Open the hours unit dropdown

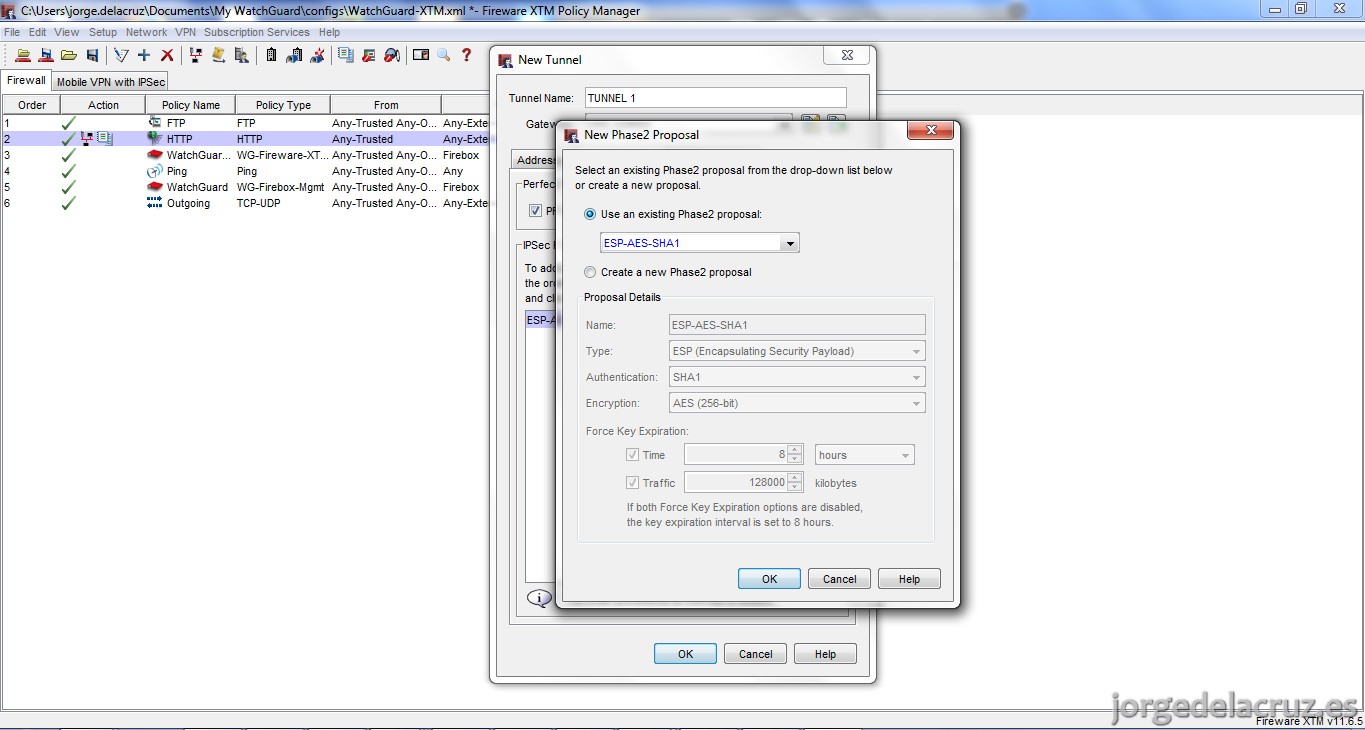[x=865, y=455]
